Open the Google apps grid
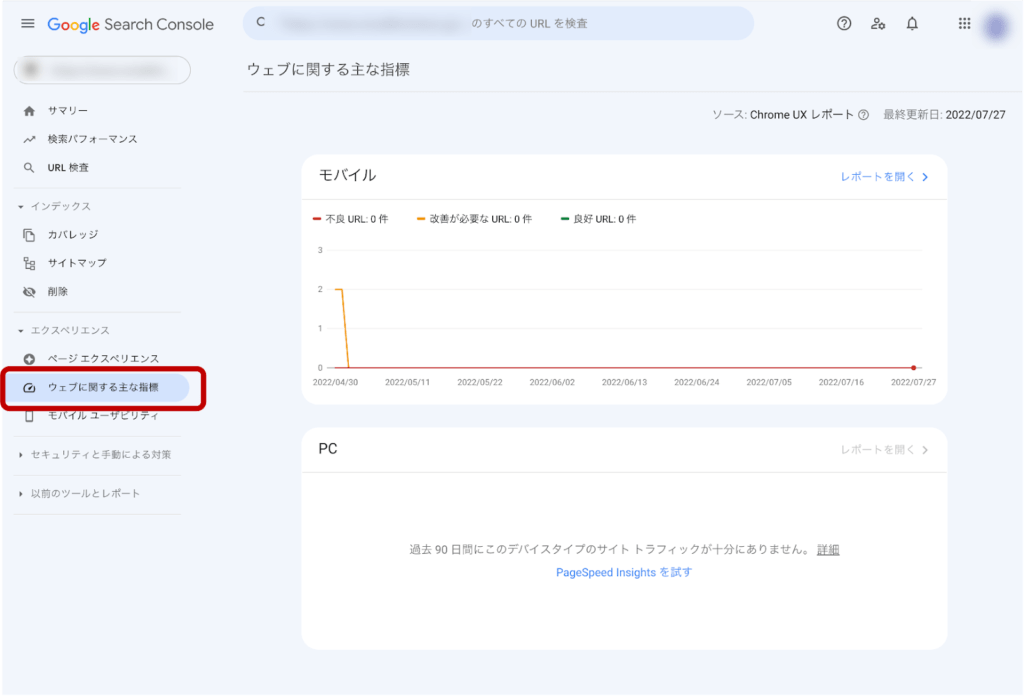 pyautogui.click(x=964, y=24)
